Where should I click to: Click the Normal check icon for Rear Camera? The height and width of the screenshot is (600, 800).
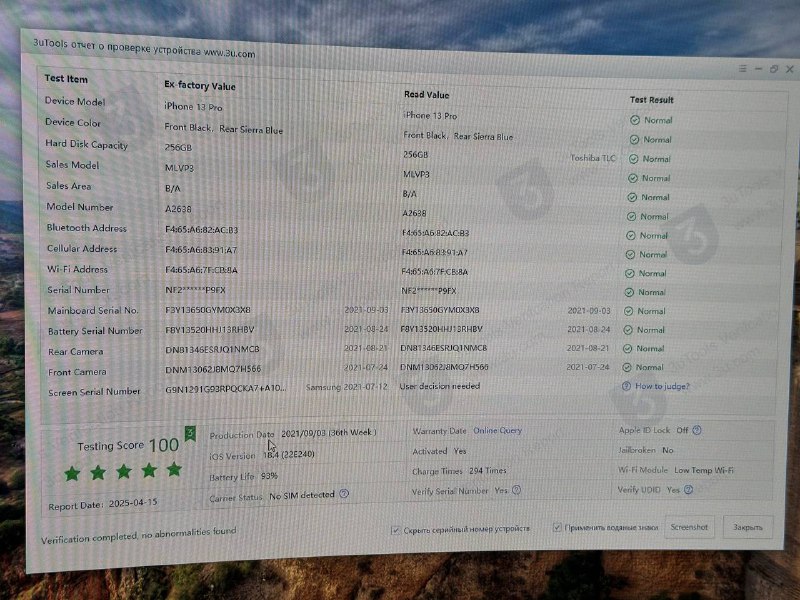(x=628, y=348)
